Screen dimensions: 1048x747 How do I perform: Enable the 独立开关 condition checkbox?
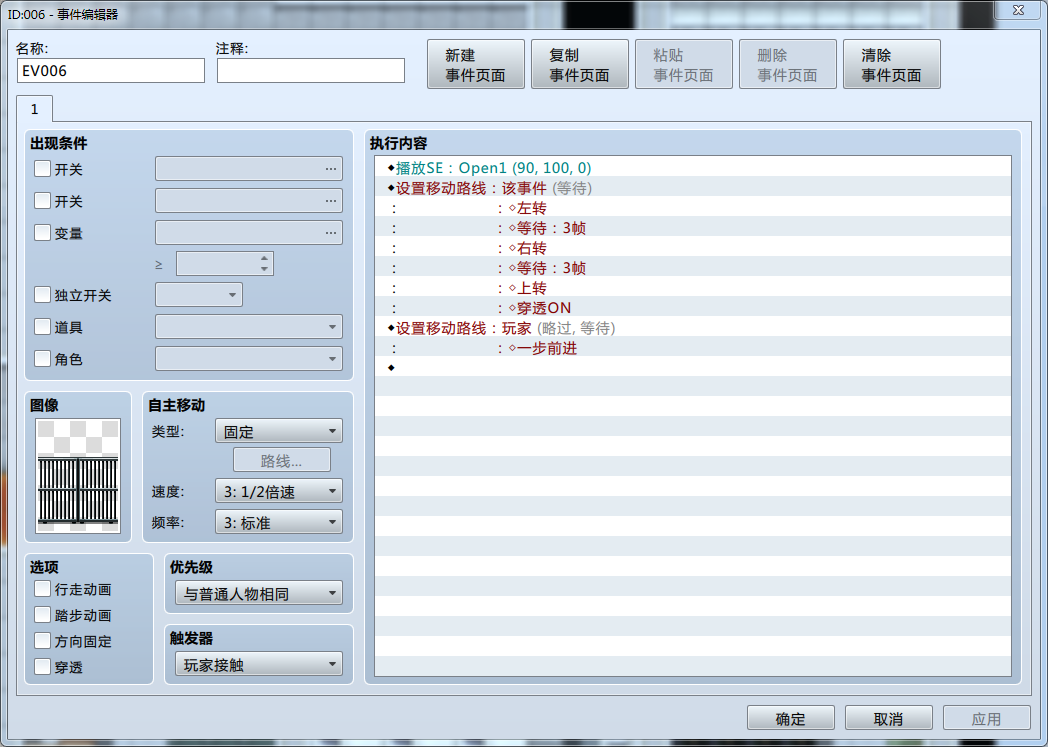click(x=42, y=295)
